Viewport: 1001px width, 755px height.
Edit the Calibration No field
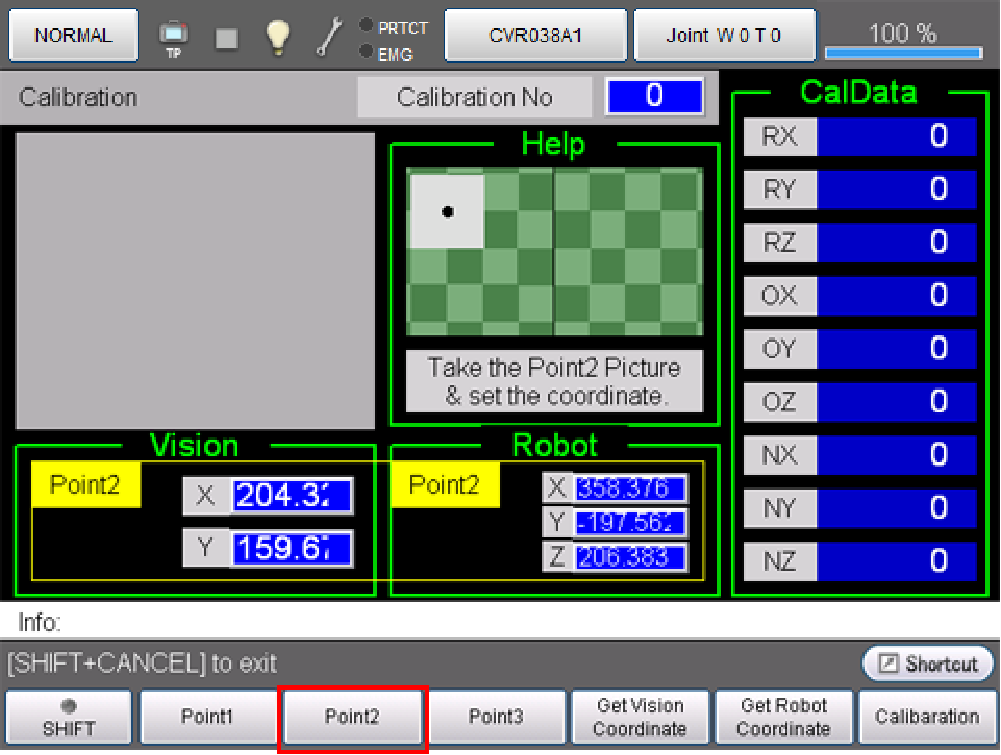click(x=653, y=96)
